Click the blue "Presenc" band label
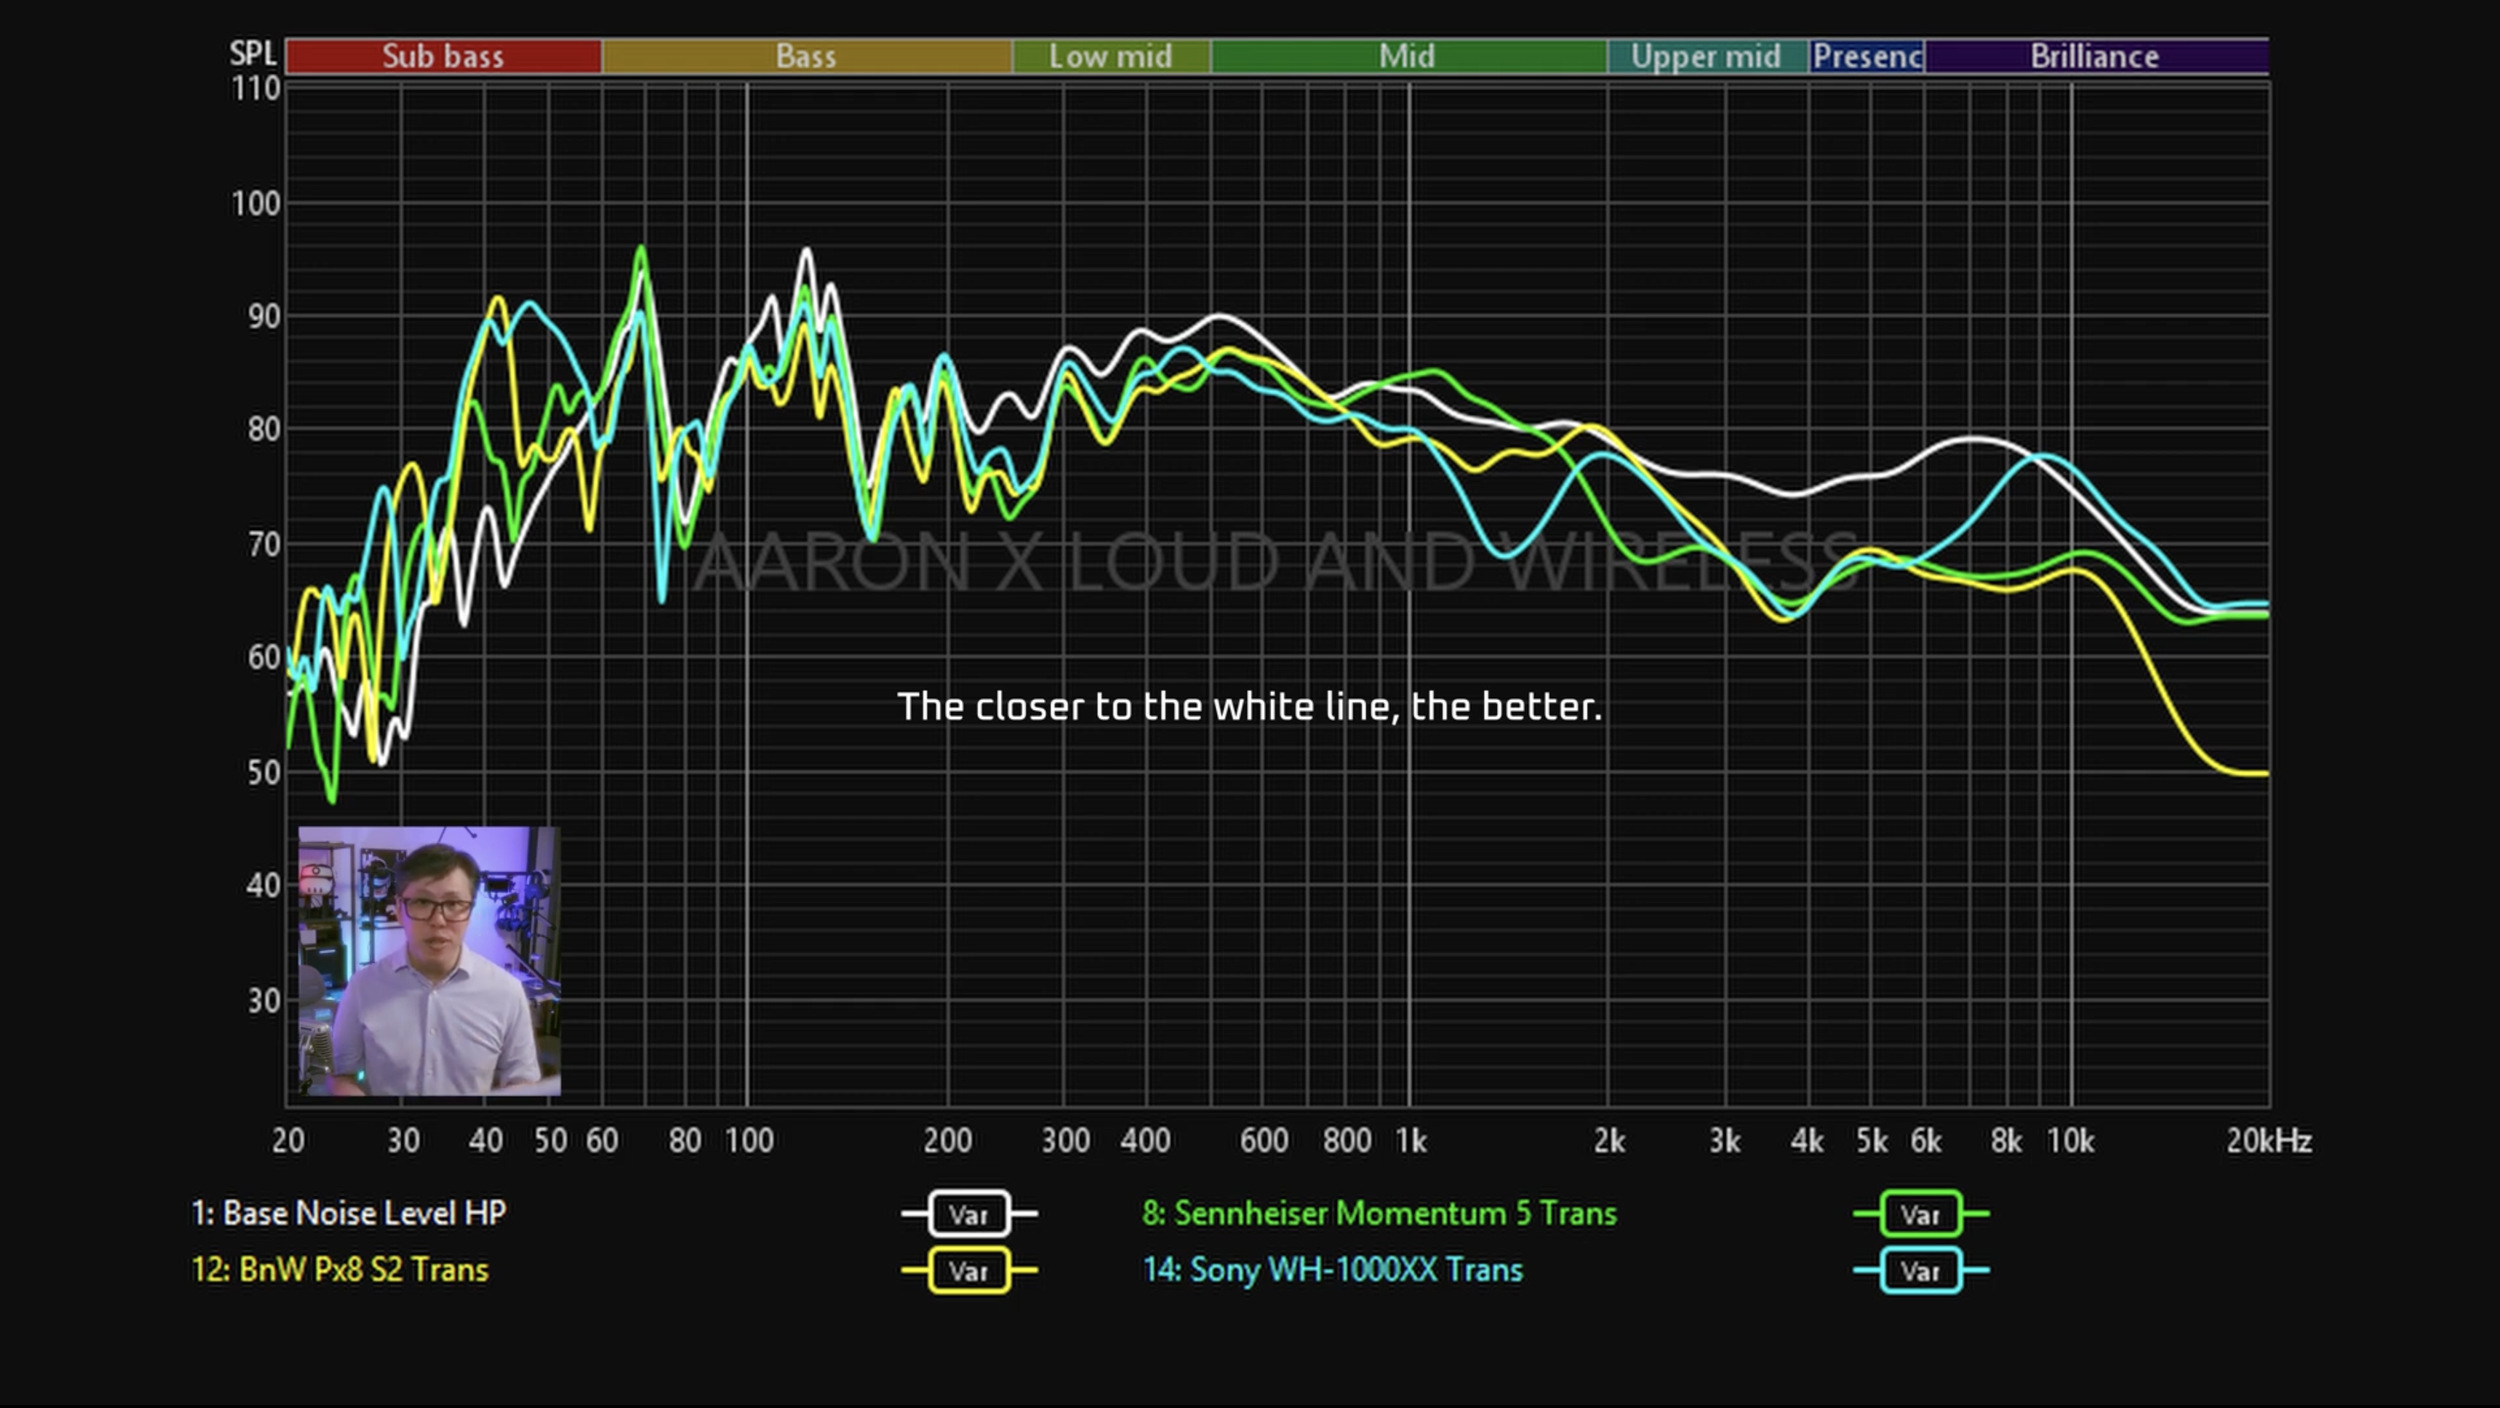2500x1408 pixels. [x=1867, y=56]
